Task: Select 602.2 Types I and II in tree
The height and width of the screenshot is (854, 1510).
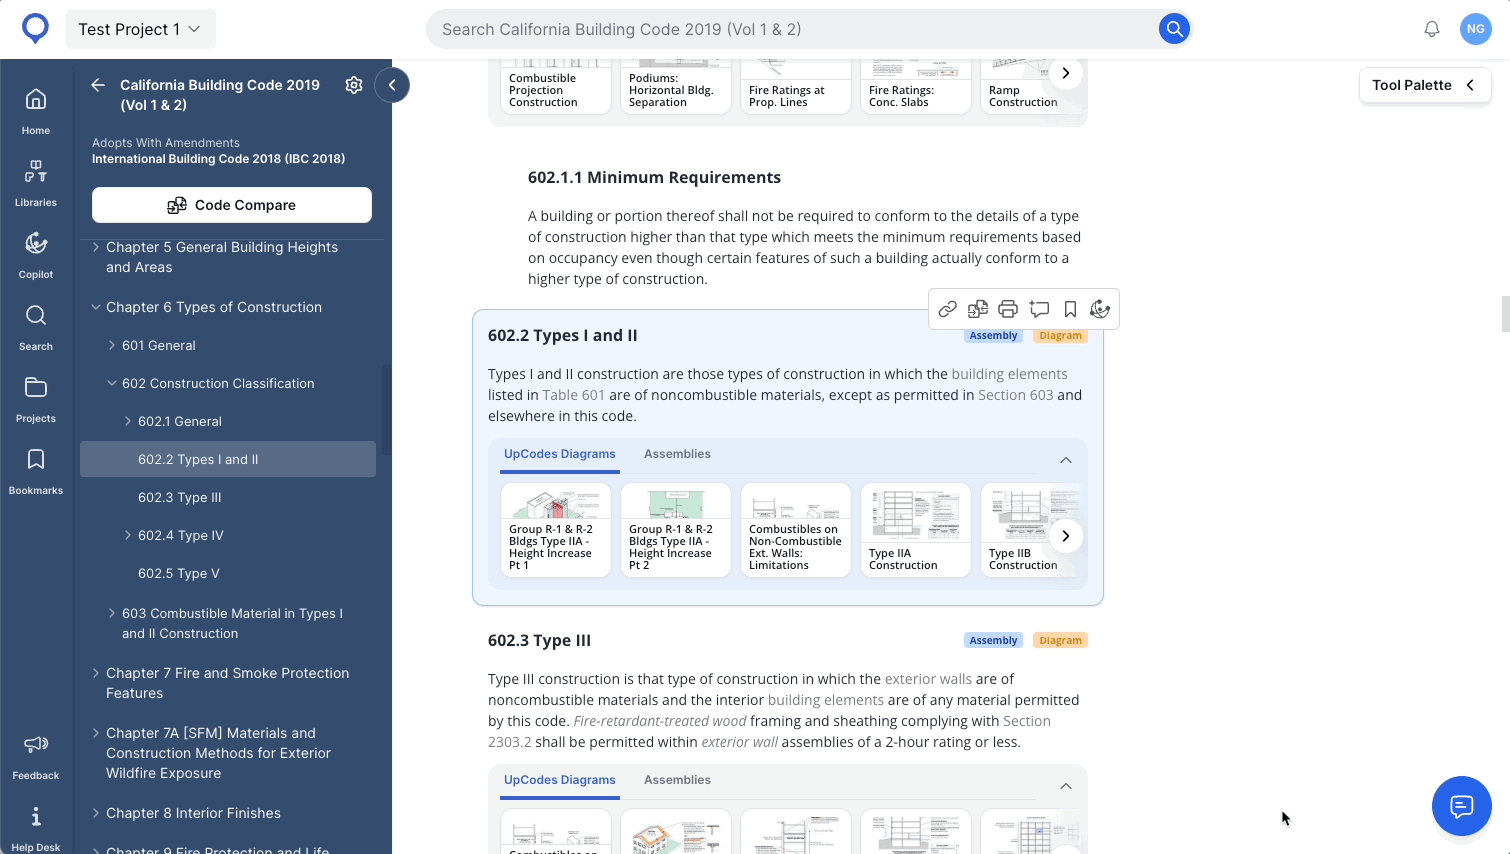Action: (228, 459)
